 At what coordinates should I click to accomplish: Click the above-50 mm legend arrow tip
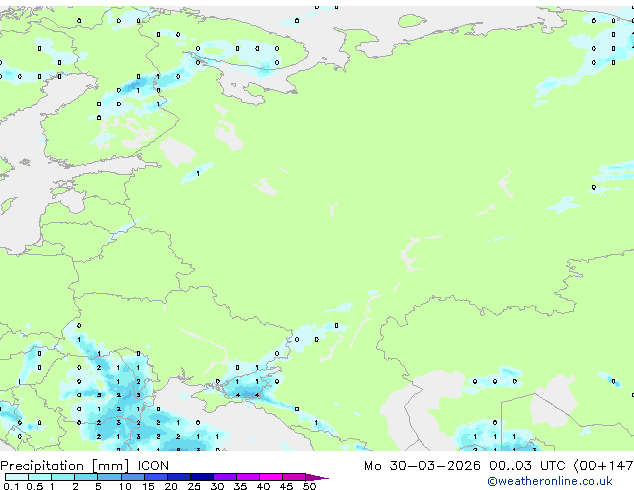[317, 477]
